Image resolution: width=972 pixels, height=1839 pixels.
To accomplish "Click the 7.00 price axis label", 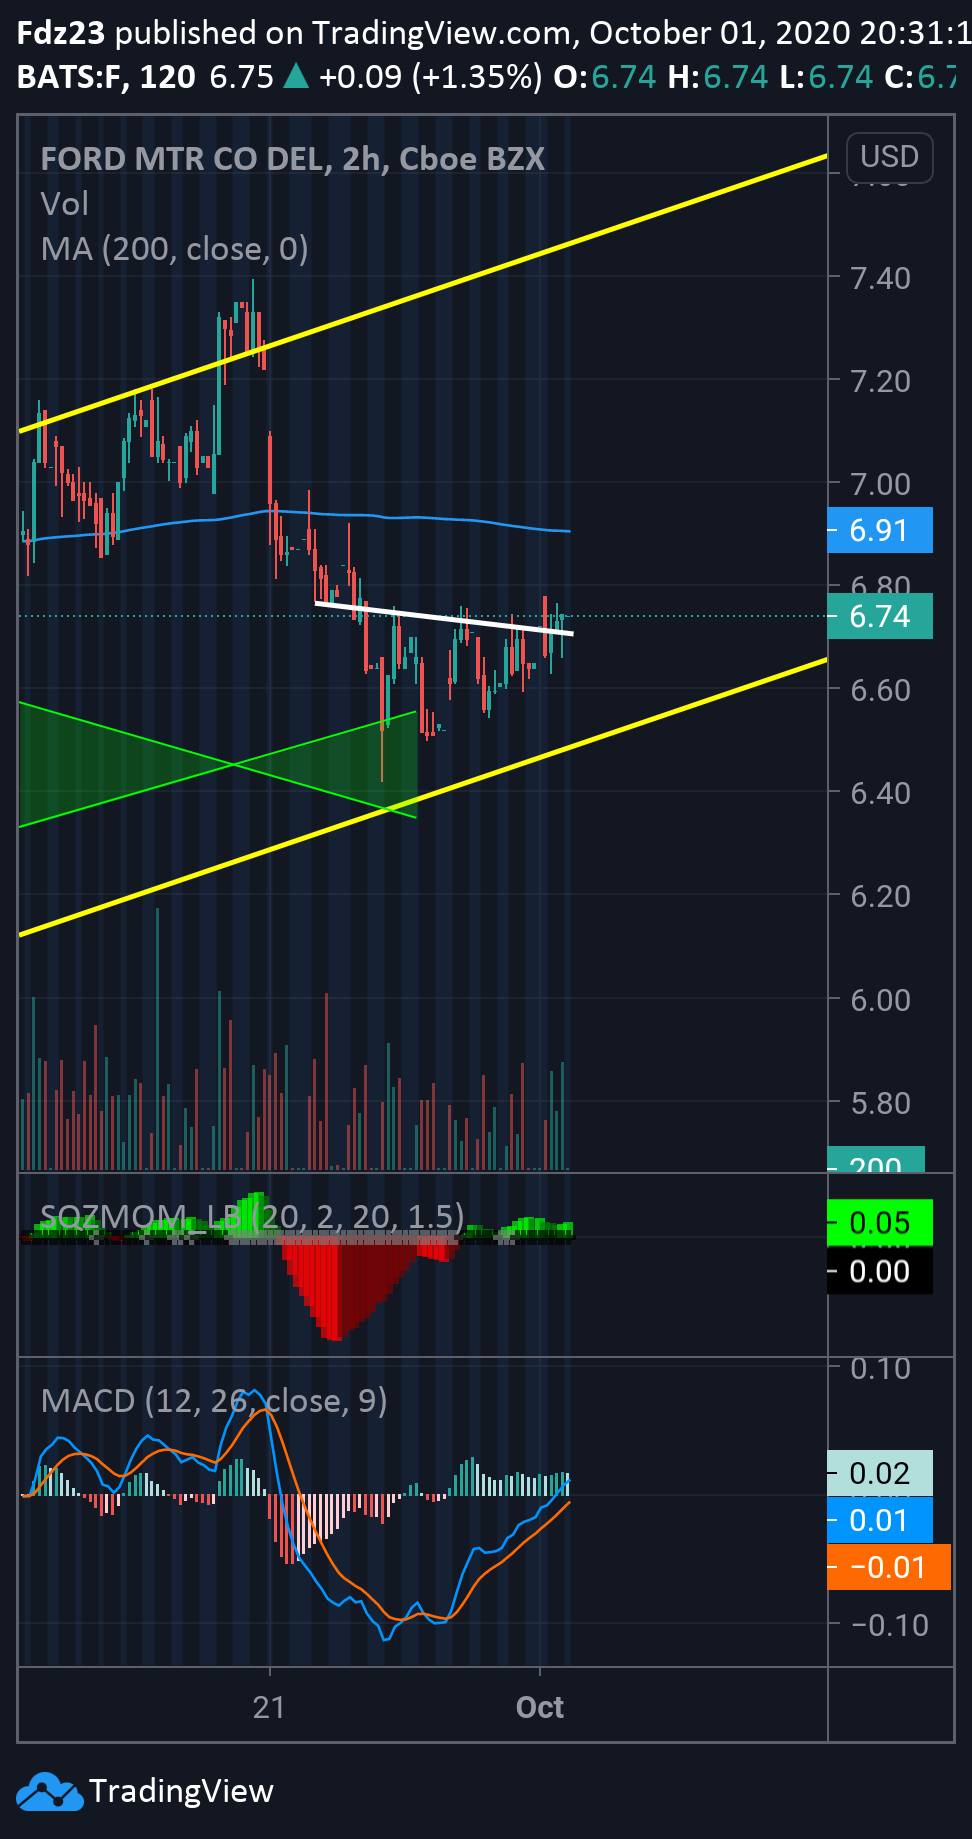I will click(x=880, y=484).
